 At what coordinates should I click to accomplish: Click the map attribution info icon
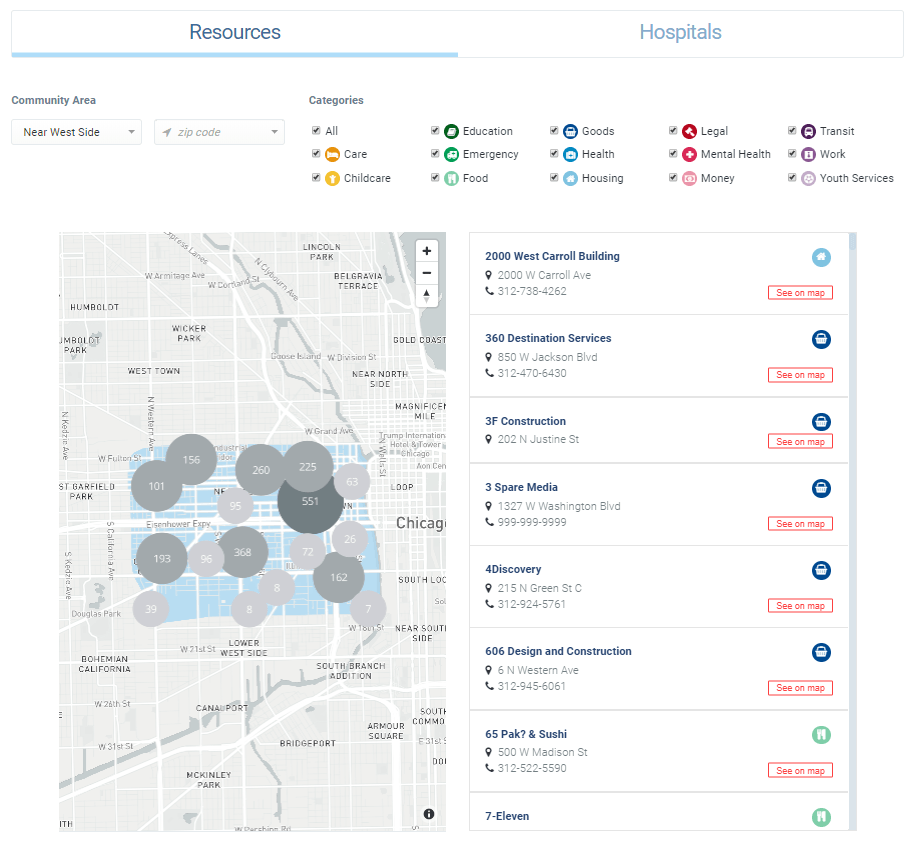(x=429, y=814)
